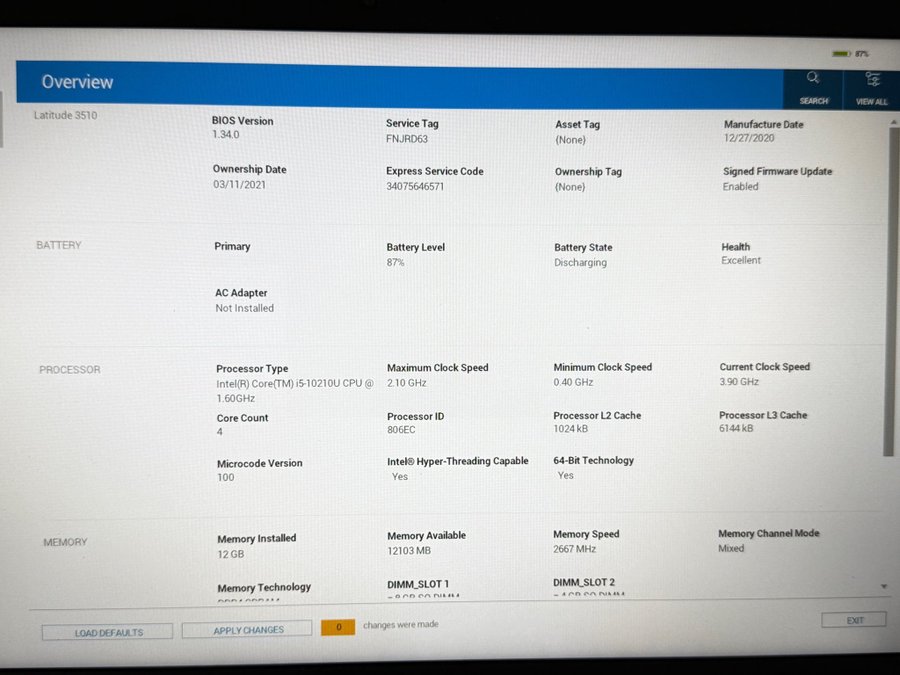
Task: Click Current Clock Speed 3.90 GHz
Action: (x=739, y=382)
